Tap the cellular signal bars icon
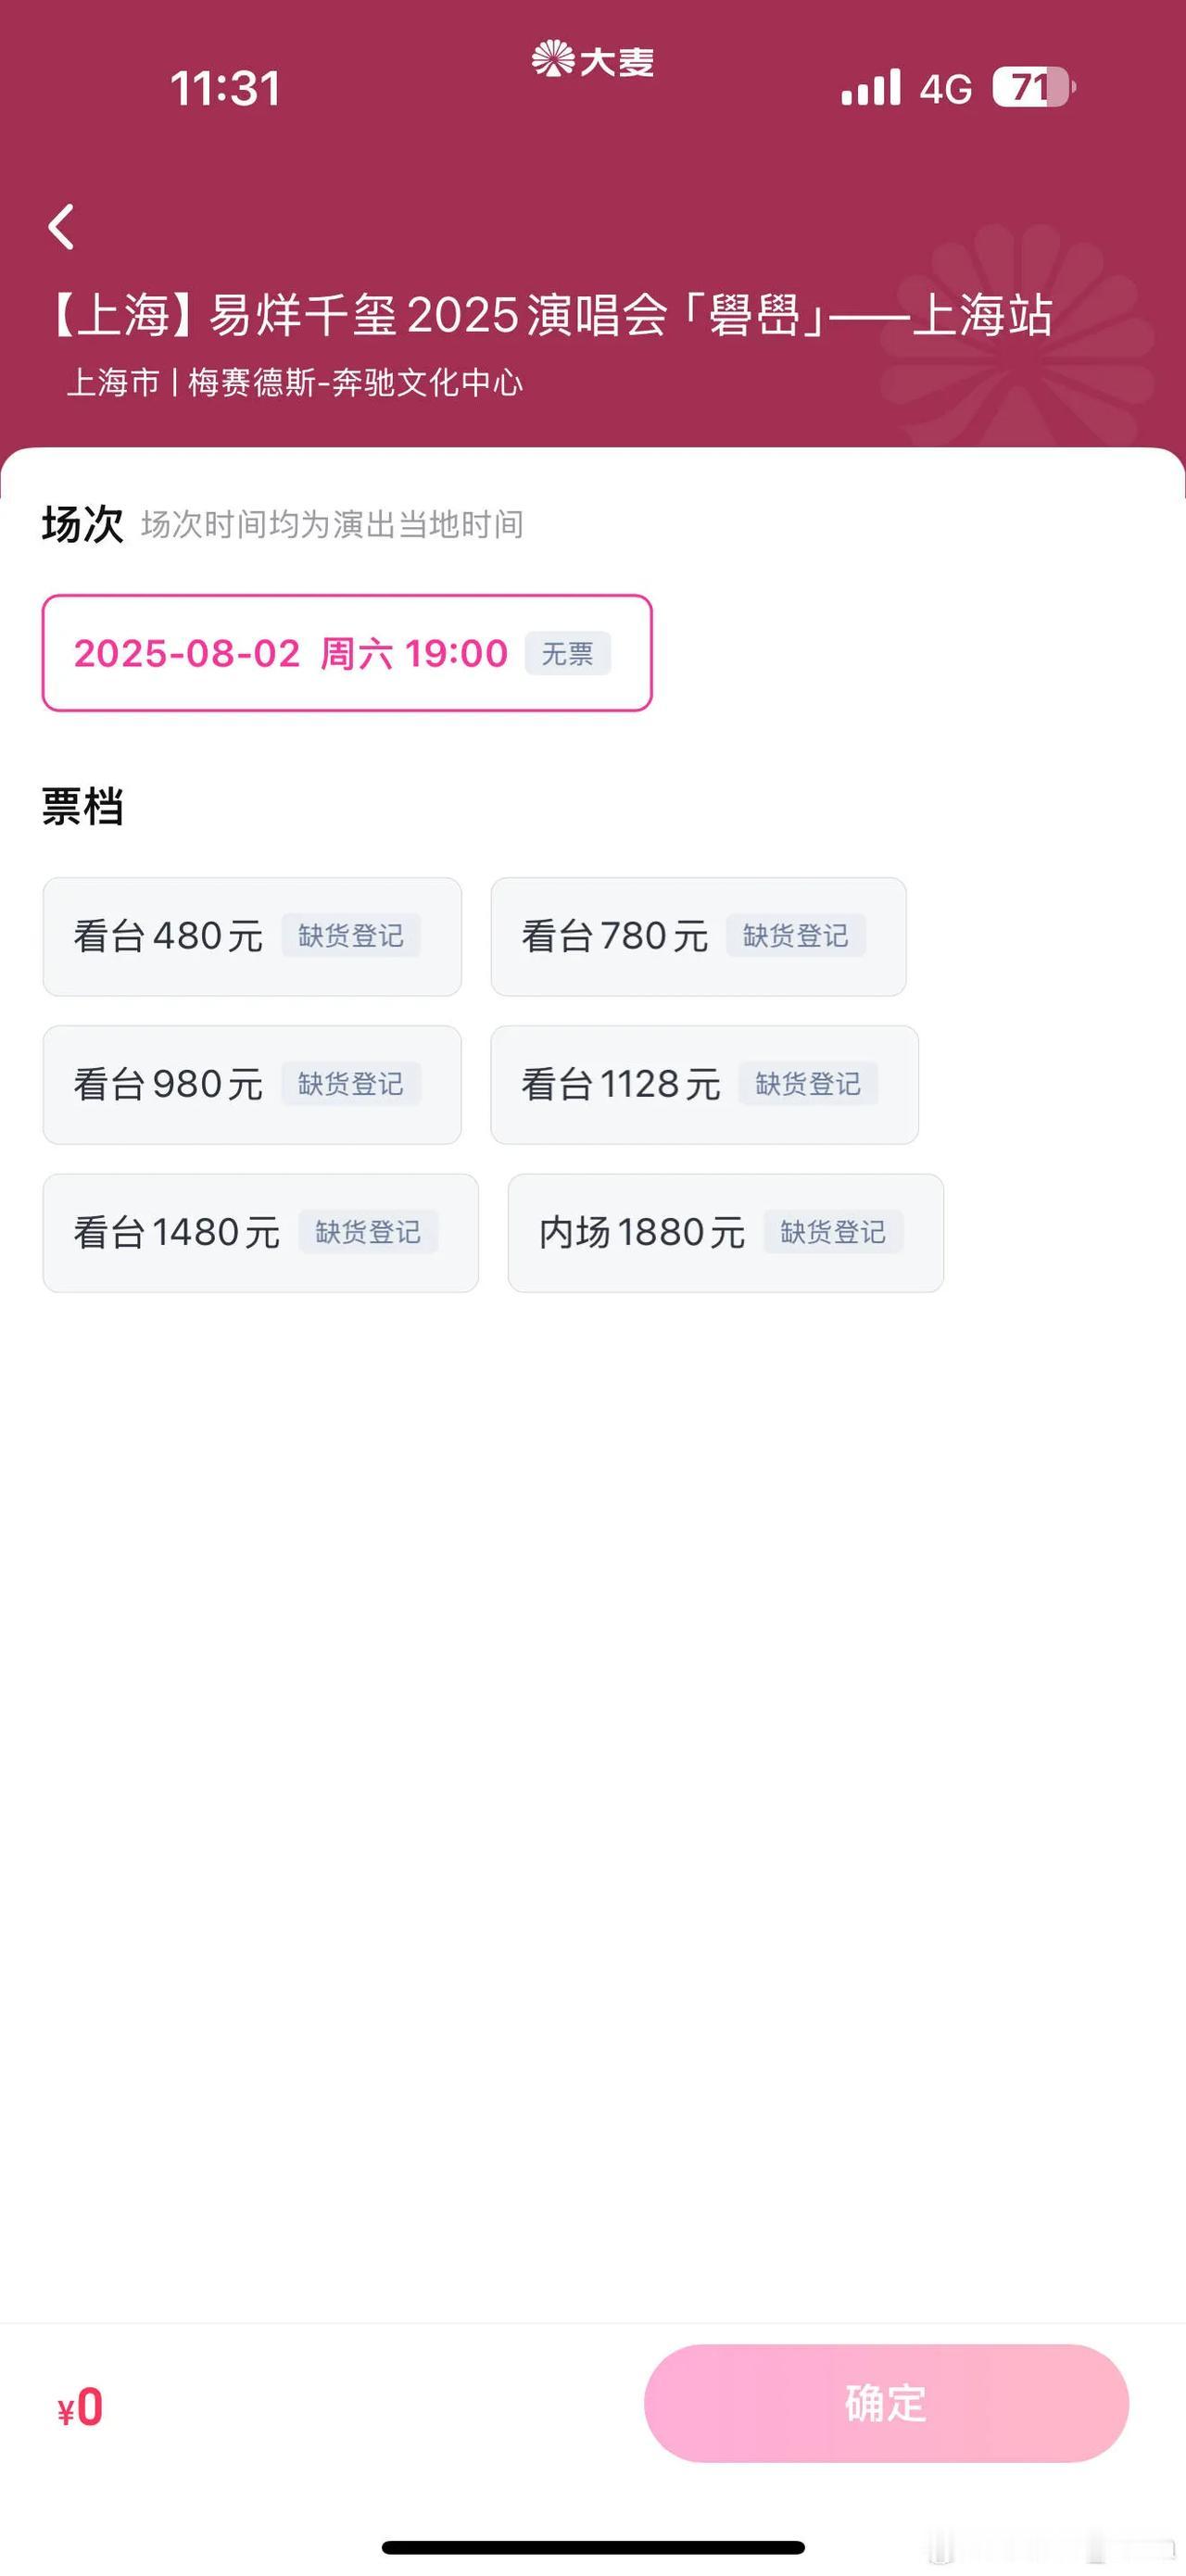This screenshot has height=2576, width=1186. tap(871, 88)
